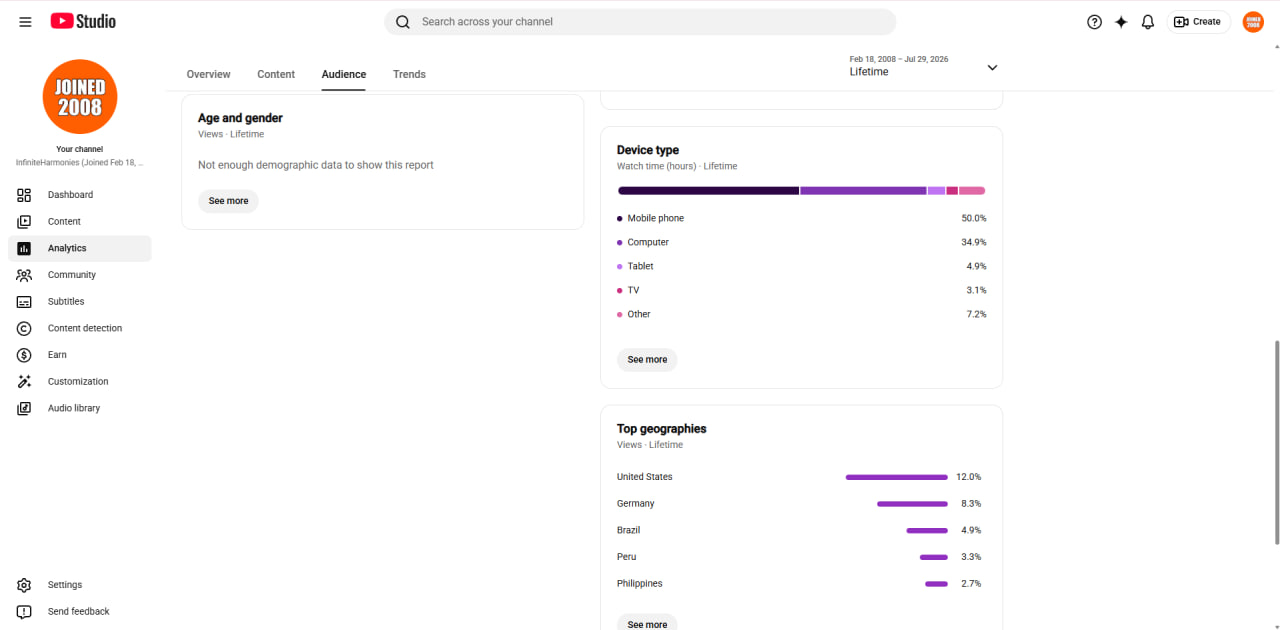Click the Mobile phone segment of device bar

click(x=708, y=191)
